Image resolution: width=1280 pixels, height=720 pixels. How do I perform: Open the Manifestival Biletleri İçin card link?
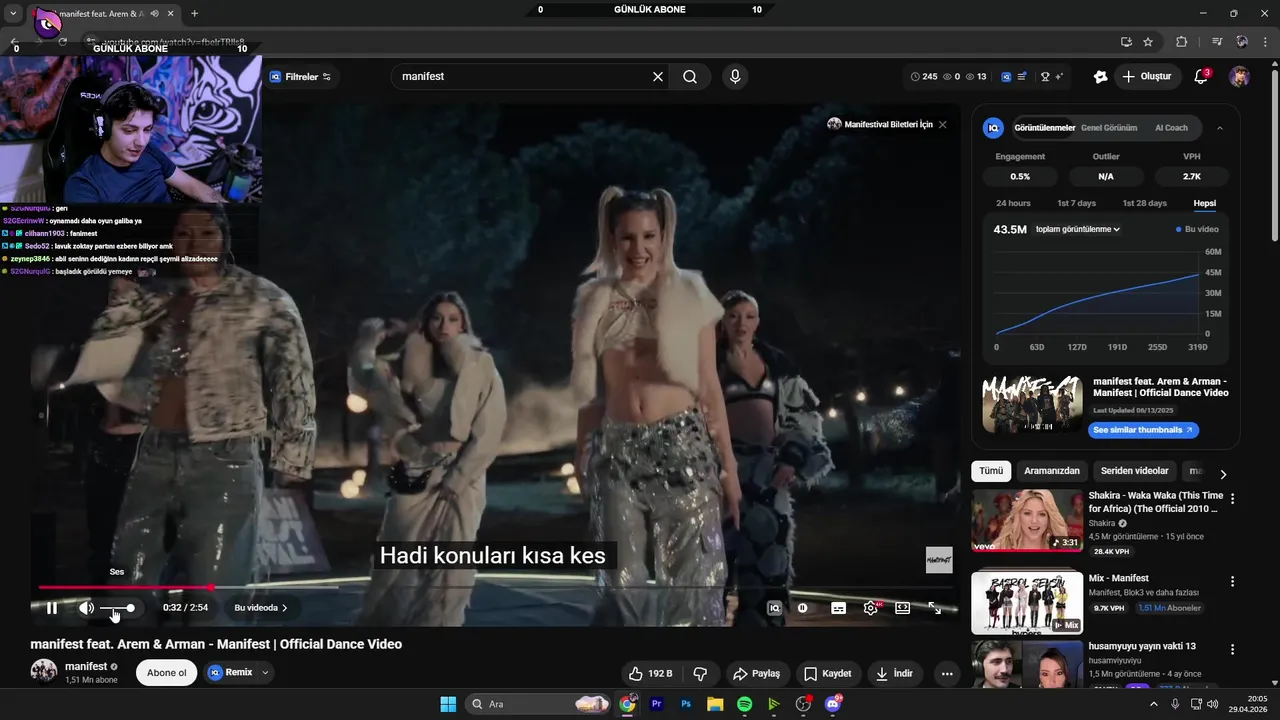pos(880,124)
